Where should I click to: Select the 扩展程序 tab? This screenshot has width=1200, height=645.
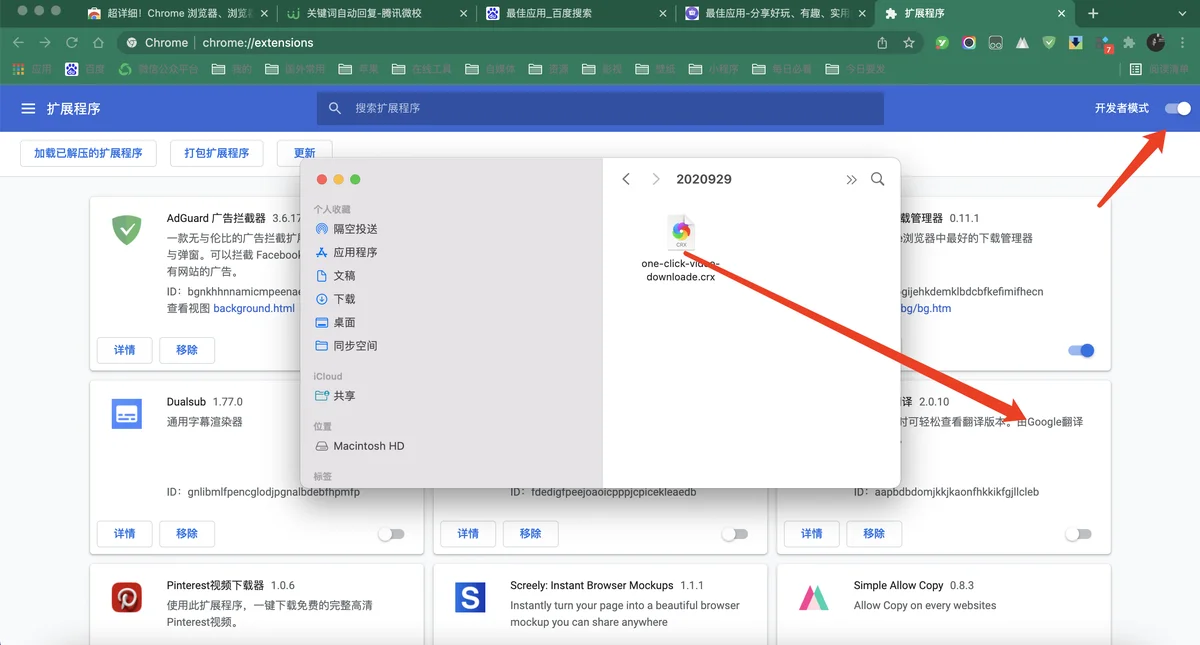point(974,14)
